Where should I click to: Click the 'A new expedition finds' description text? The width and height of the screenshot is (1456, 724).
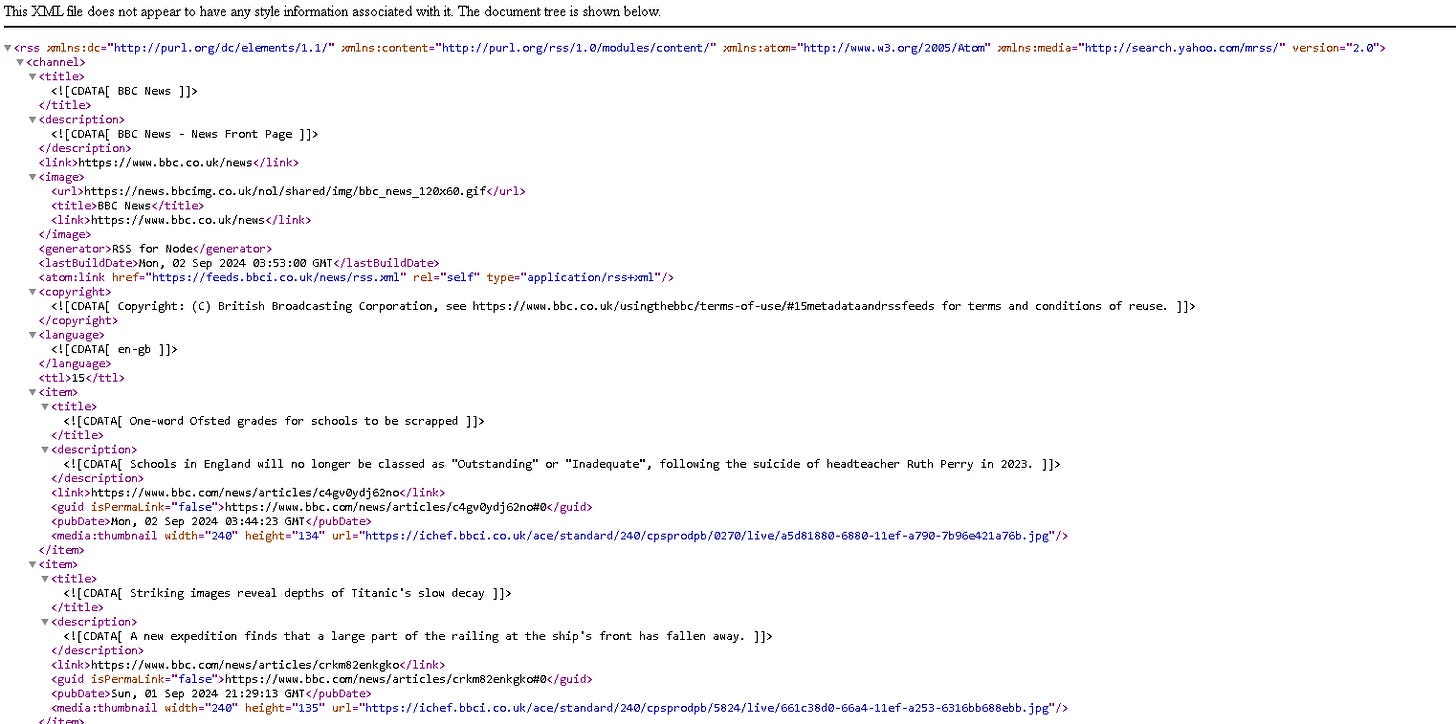(x=418, y=636)
